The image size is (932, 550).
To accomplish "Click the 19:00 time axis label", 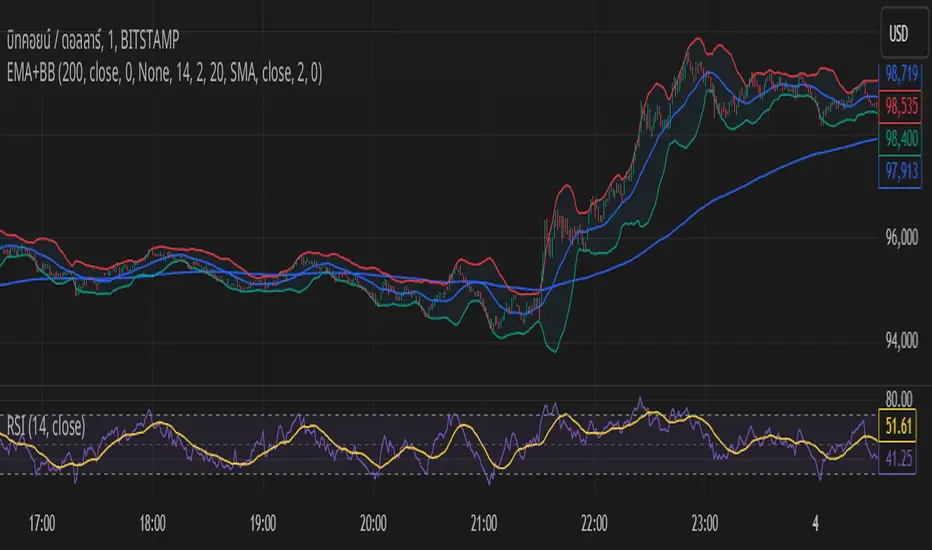I will click(264, 522).
